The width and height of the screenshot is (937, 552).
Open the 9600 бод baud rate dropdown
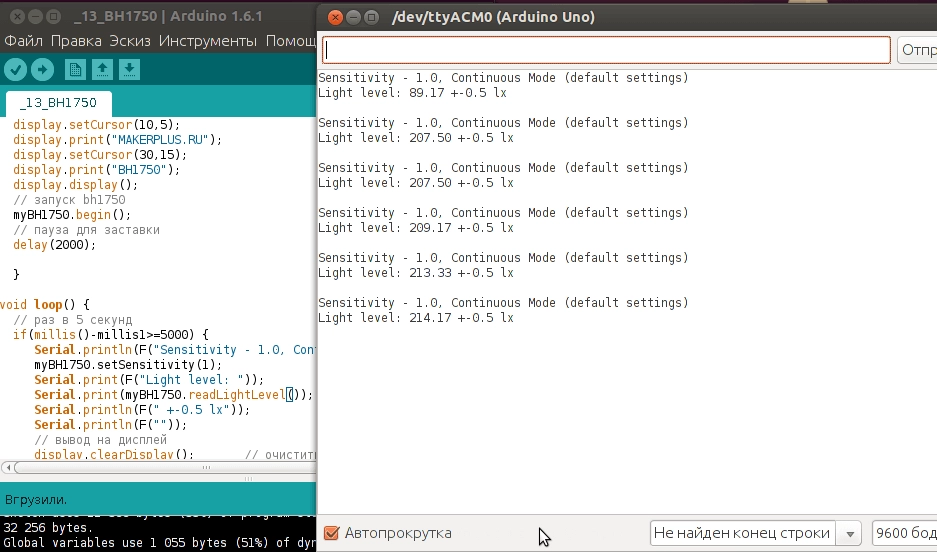904,533
